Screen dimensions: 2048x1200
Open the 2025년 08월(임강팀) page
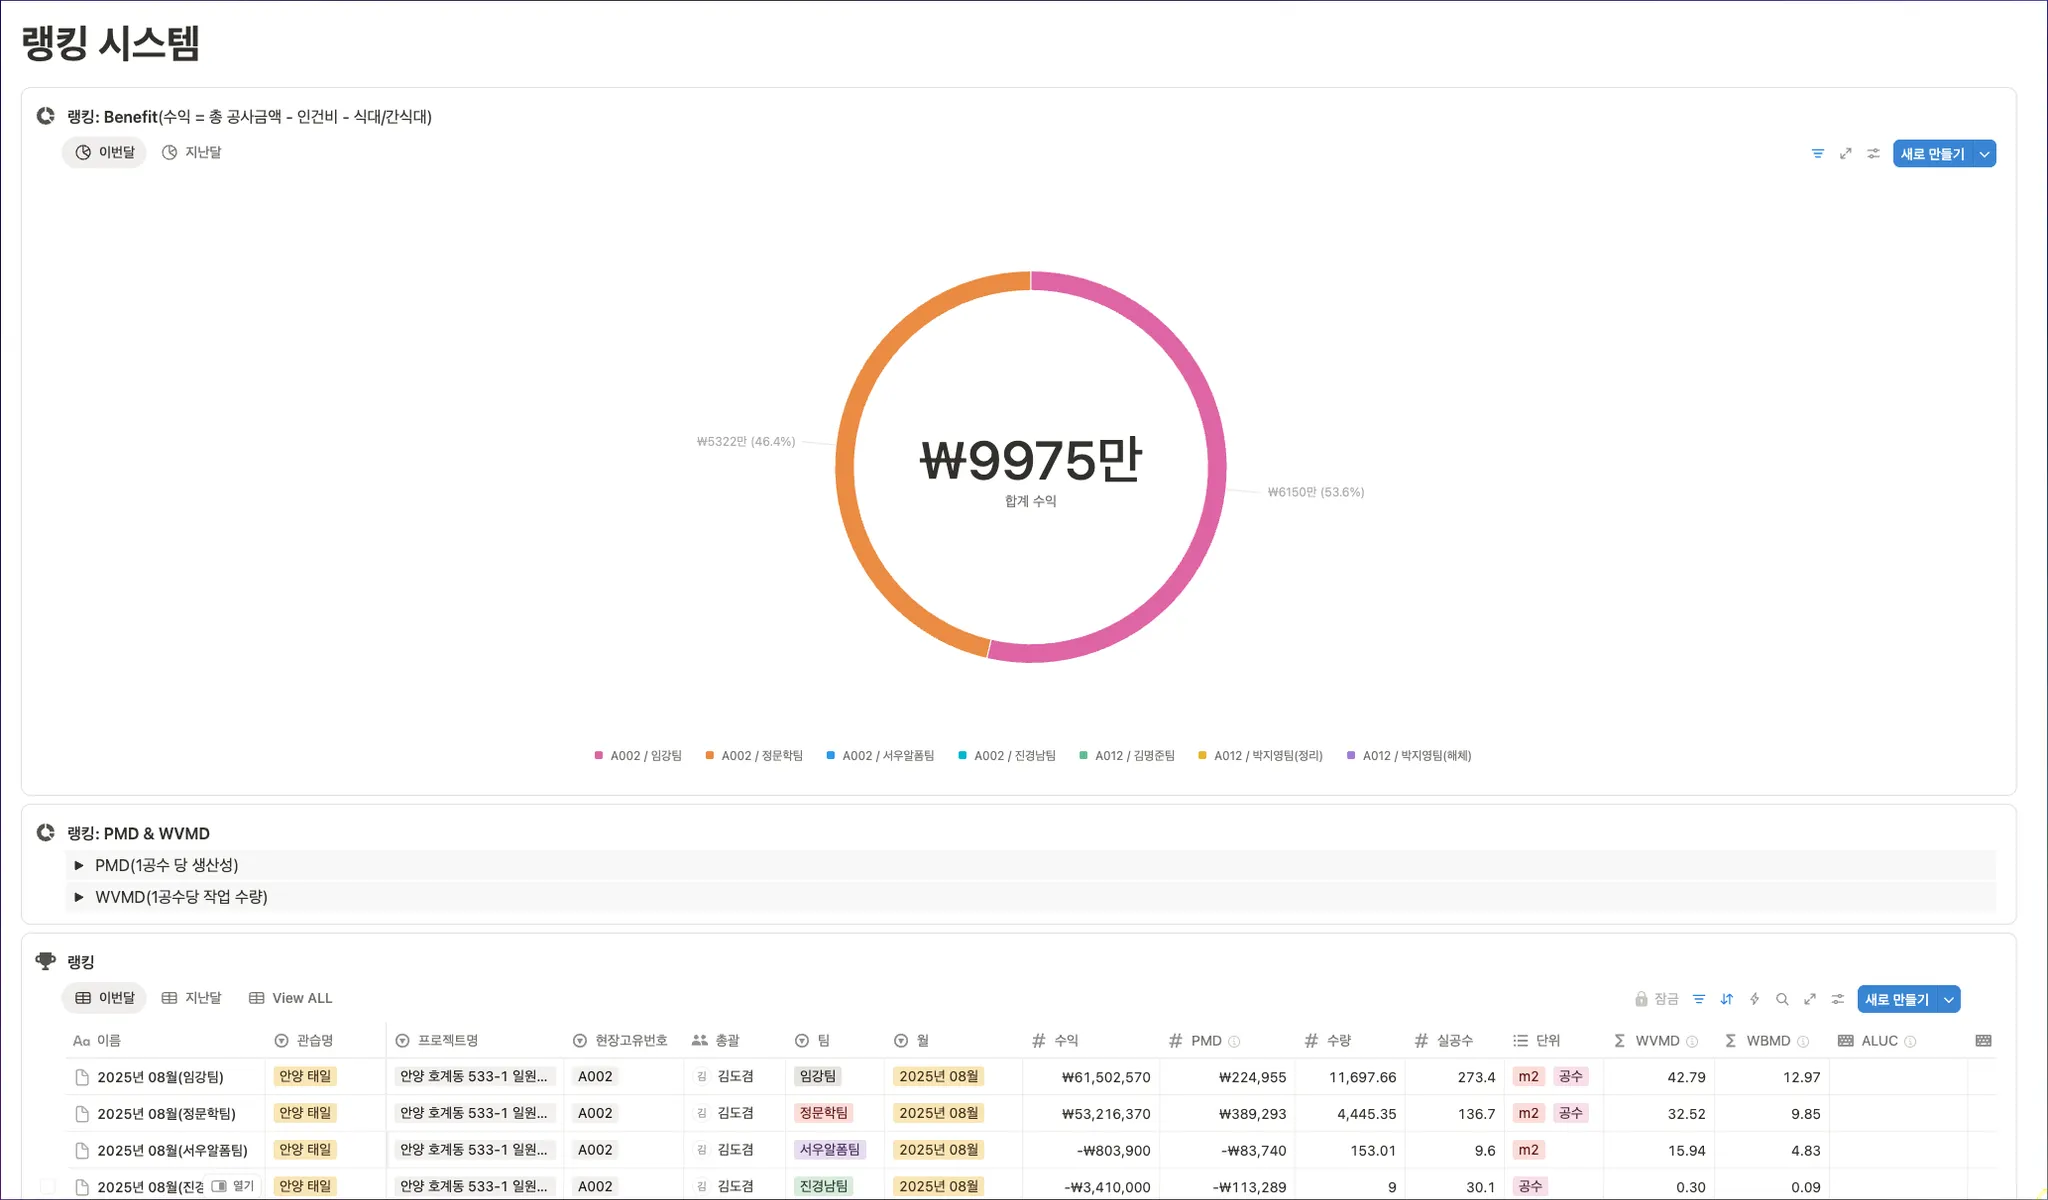[160, 1077]
